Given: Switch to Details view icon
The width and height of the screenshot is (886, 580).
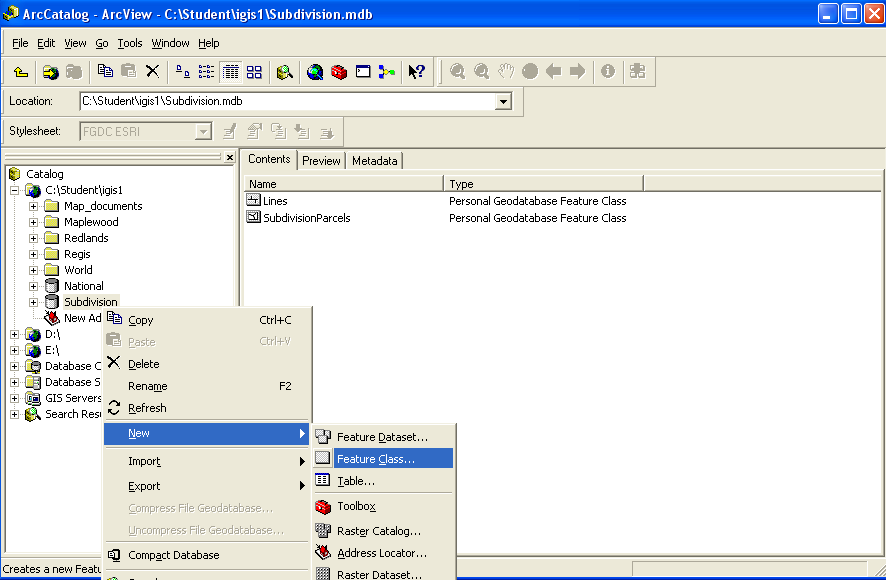Looking at the screenshot, I should 231,71.
